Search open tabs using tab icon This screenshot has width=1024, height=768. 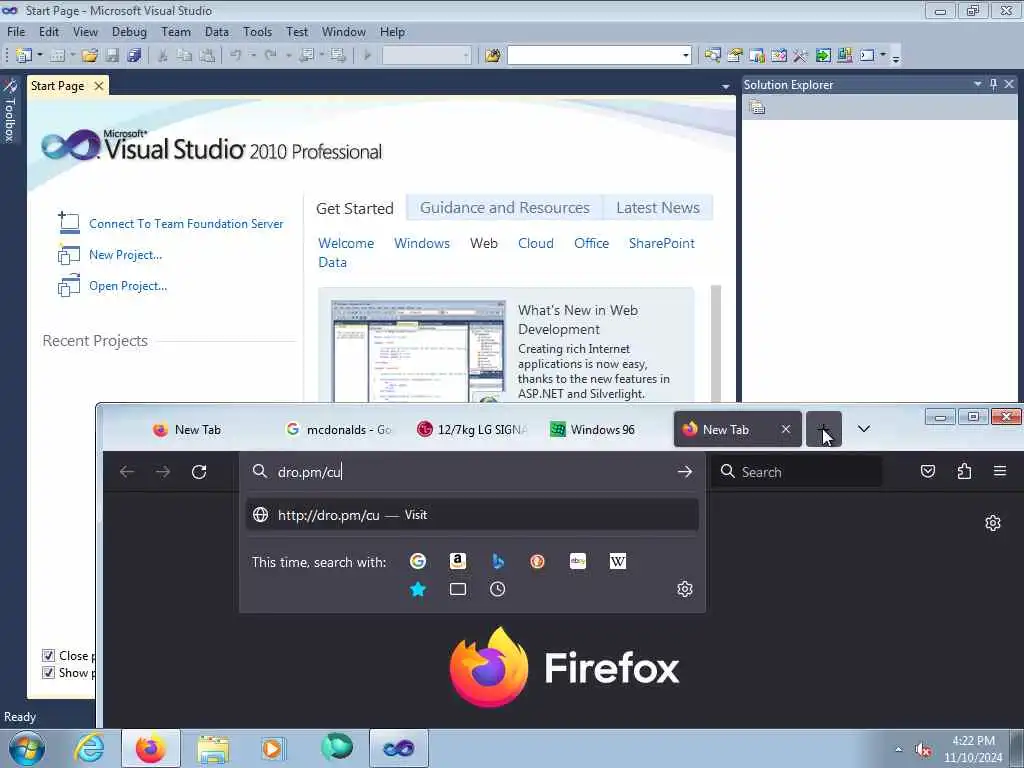[458, 589]
